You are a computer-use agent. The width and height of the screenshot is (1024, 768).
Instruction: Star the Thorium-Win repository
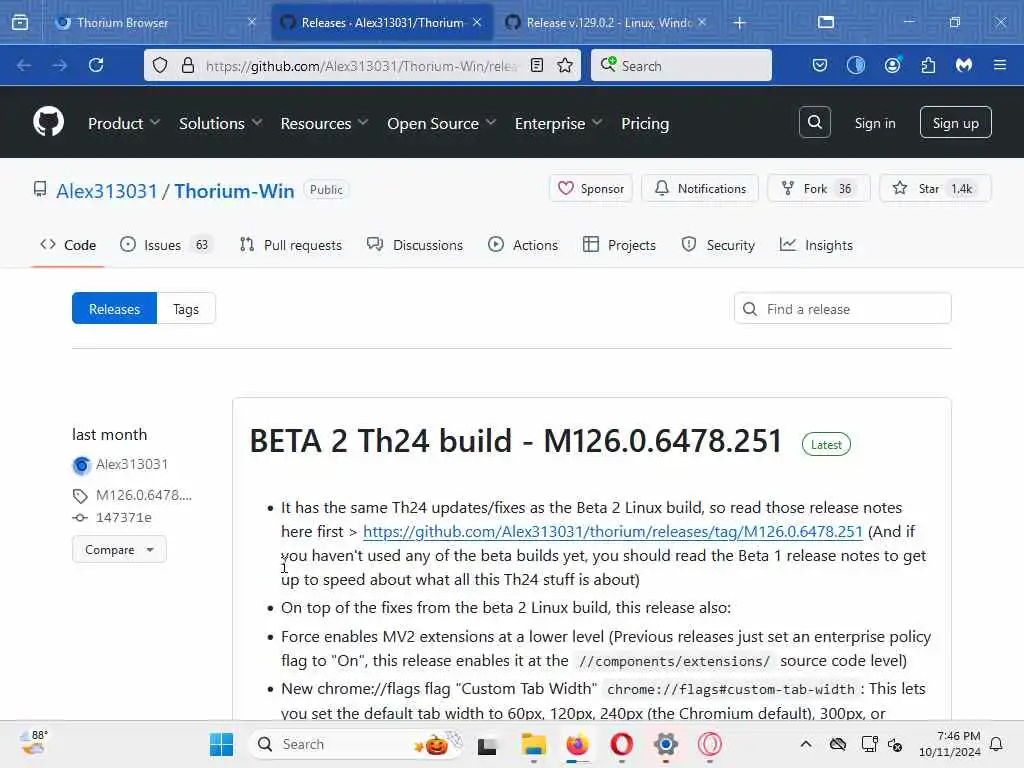935,188
